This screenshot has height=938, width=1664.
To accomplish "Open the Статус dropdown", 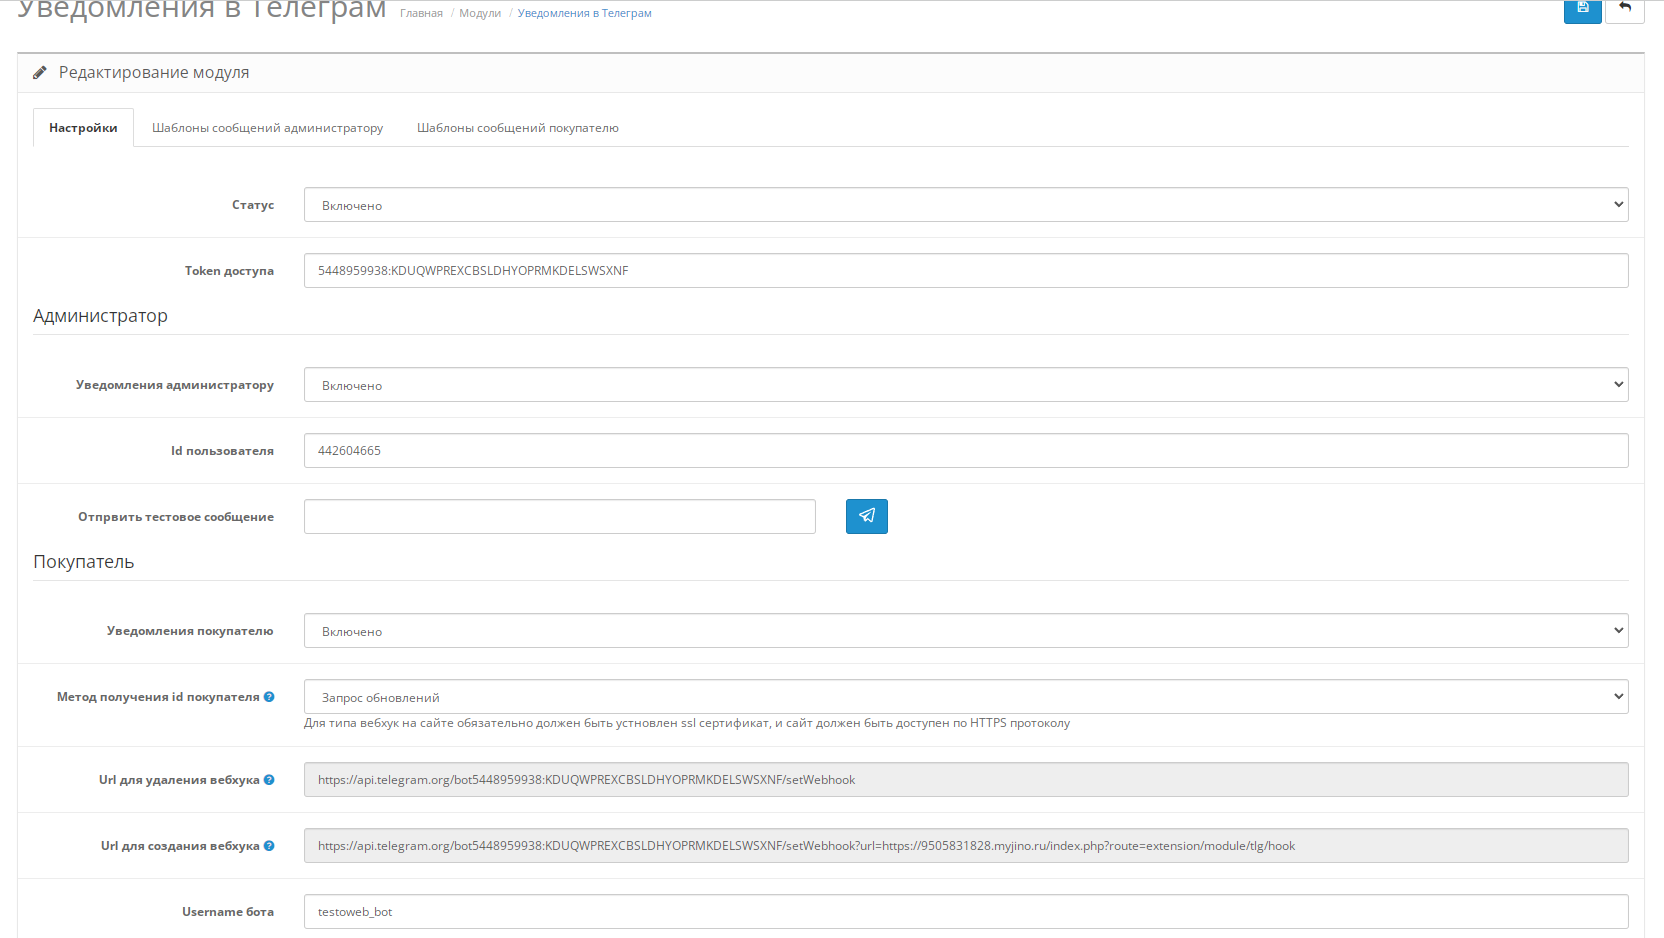I will point(965,204).
